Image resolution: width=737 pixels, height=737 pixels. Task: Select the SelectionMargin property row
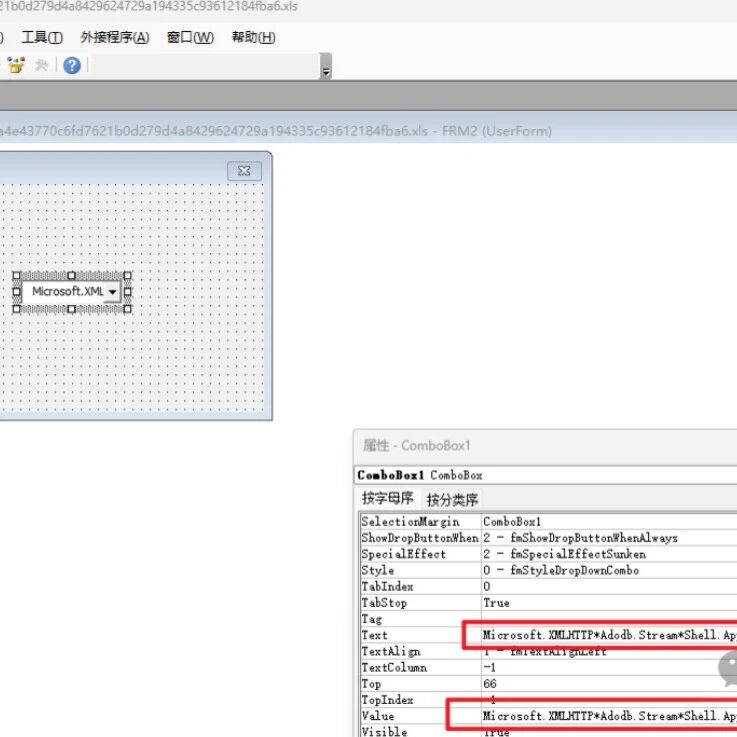click(x=549, y=521)
